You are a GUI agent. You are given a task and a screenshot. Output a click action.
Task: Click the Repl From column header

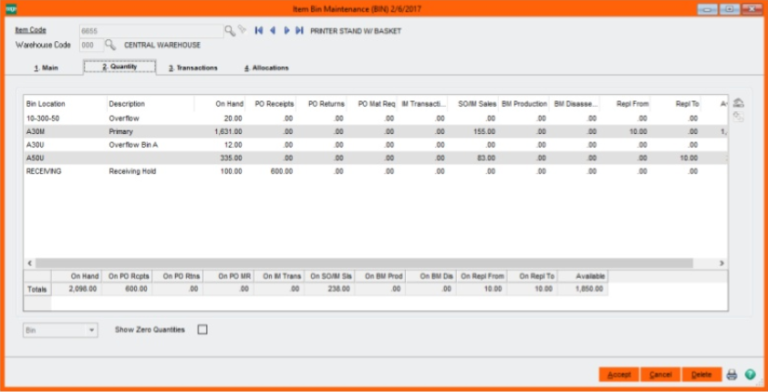tap(625, 104)
